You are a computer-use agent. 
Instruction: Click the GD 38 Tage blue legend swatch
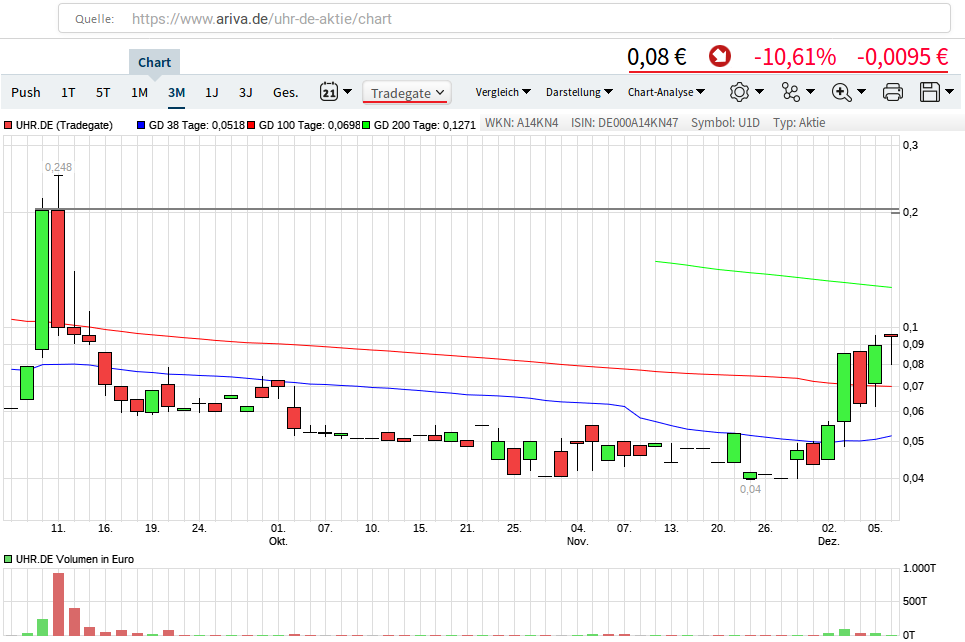point(141,125)
